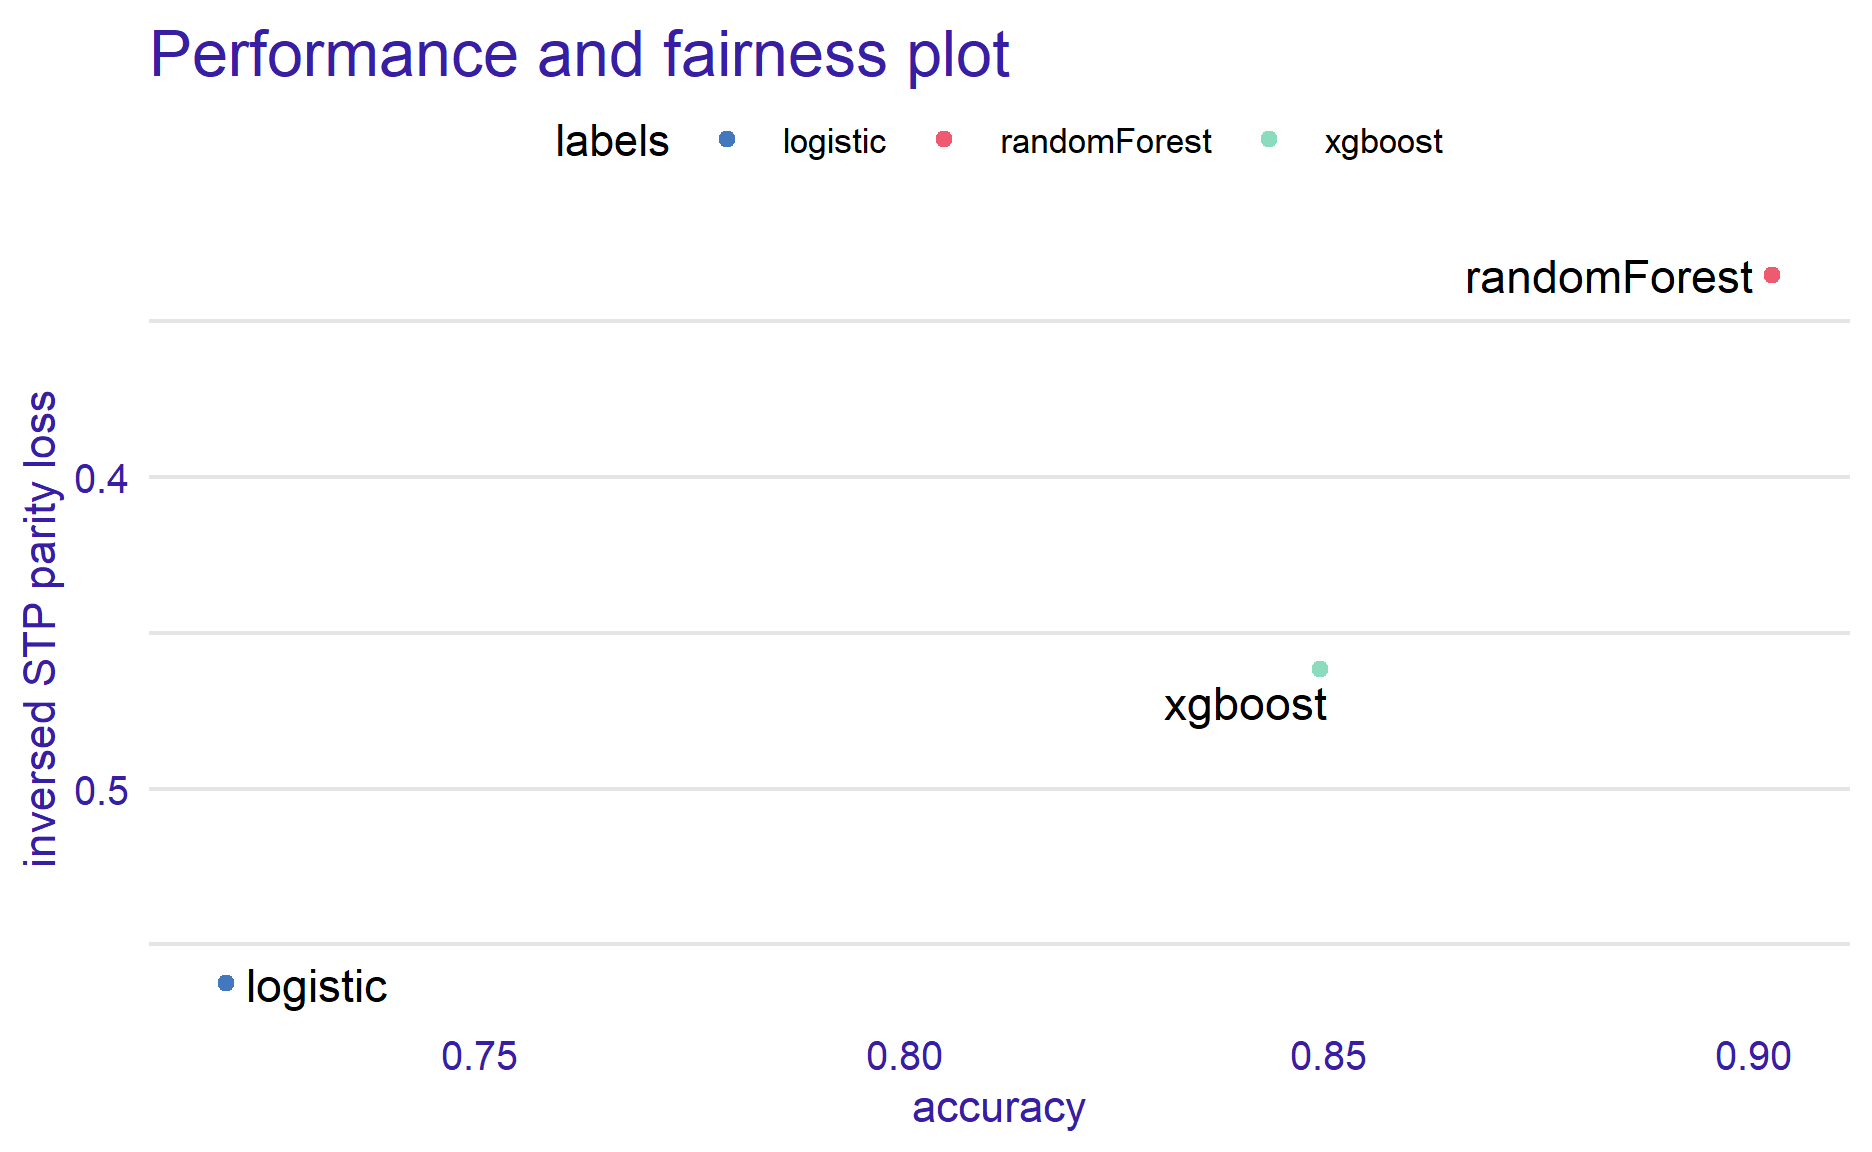Click the 0.80 x-axis tick label

[904, 1057]
